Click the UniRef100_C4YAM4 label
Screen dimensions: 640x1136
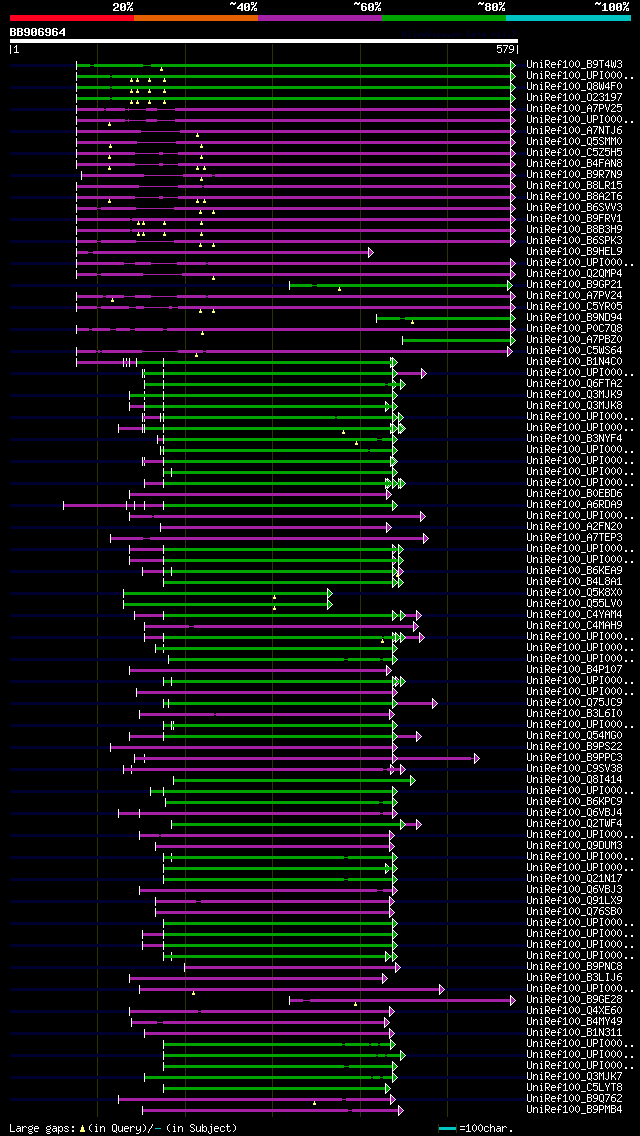[x=575, y=615]
